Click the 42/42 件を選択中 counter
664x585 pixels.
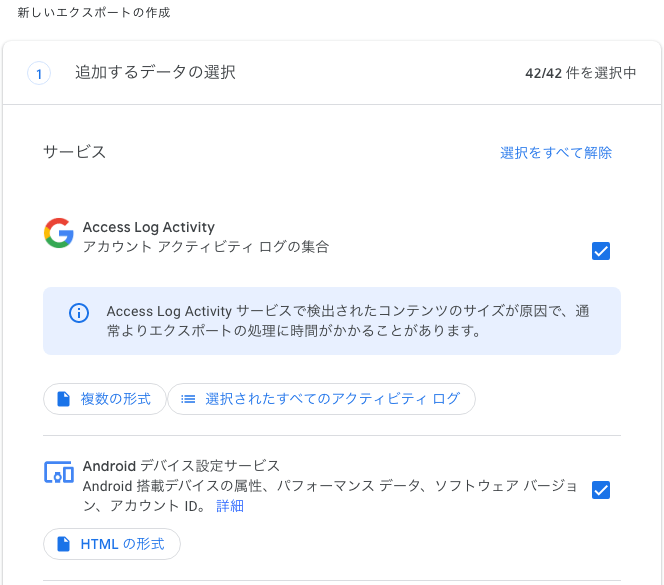click(x=581, y=73)
